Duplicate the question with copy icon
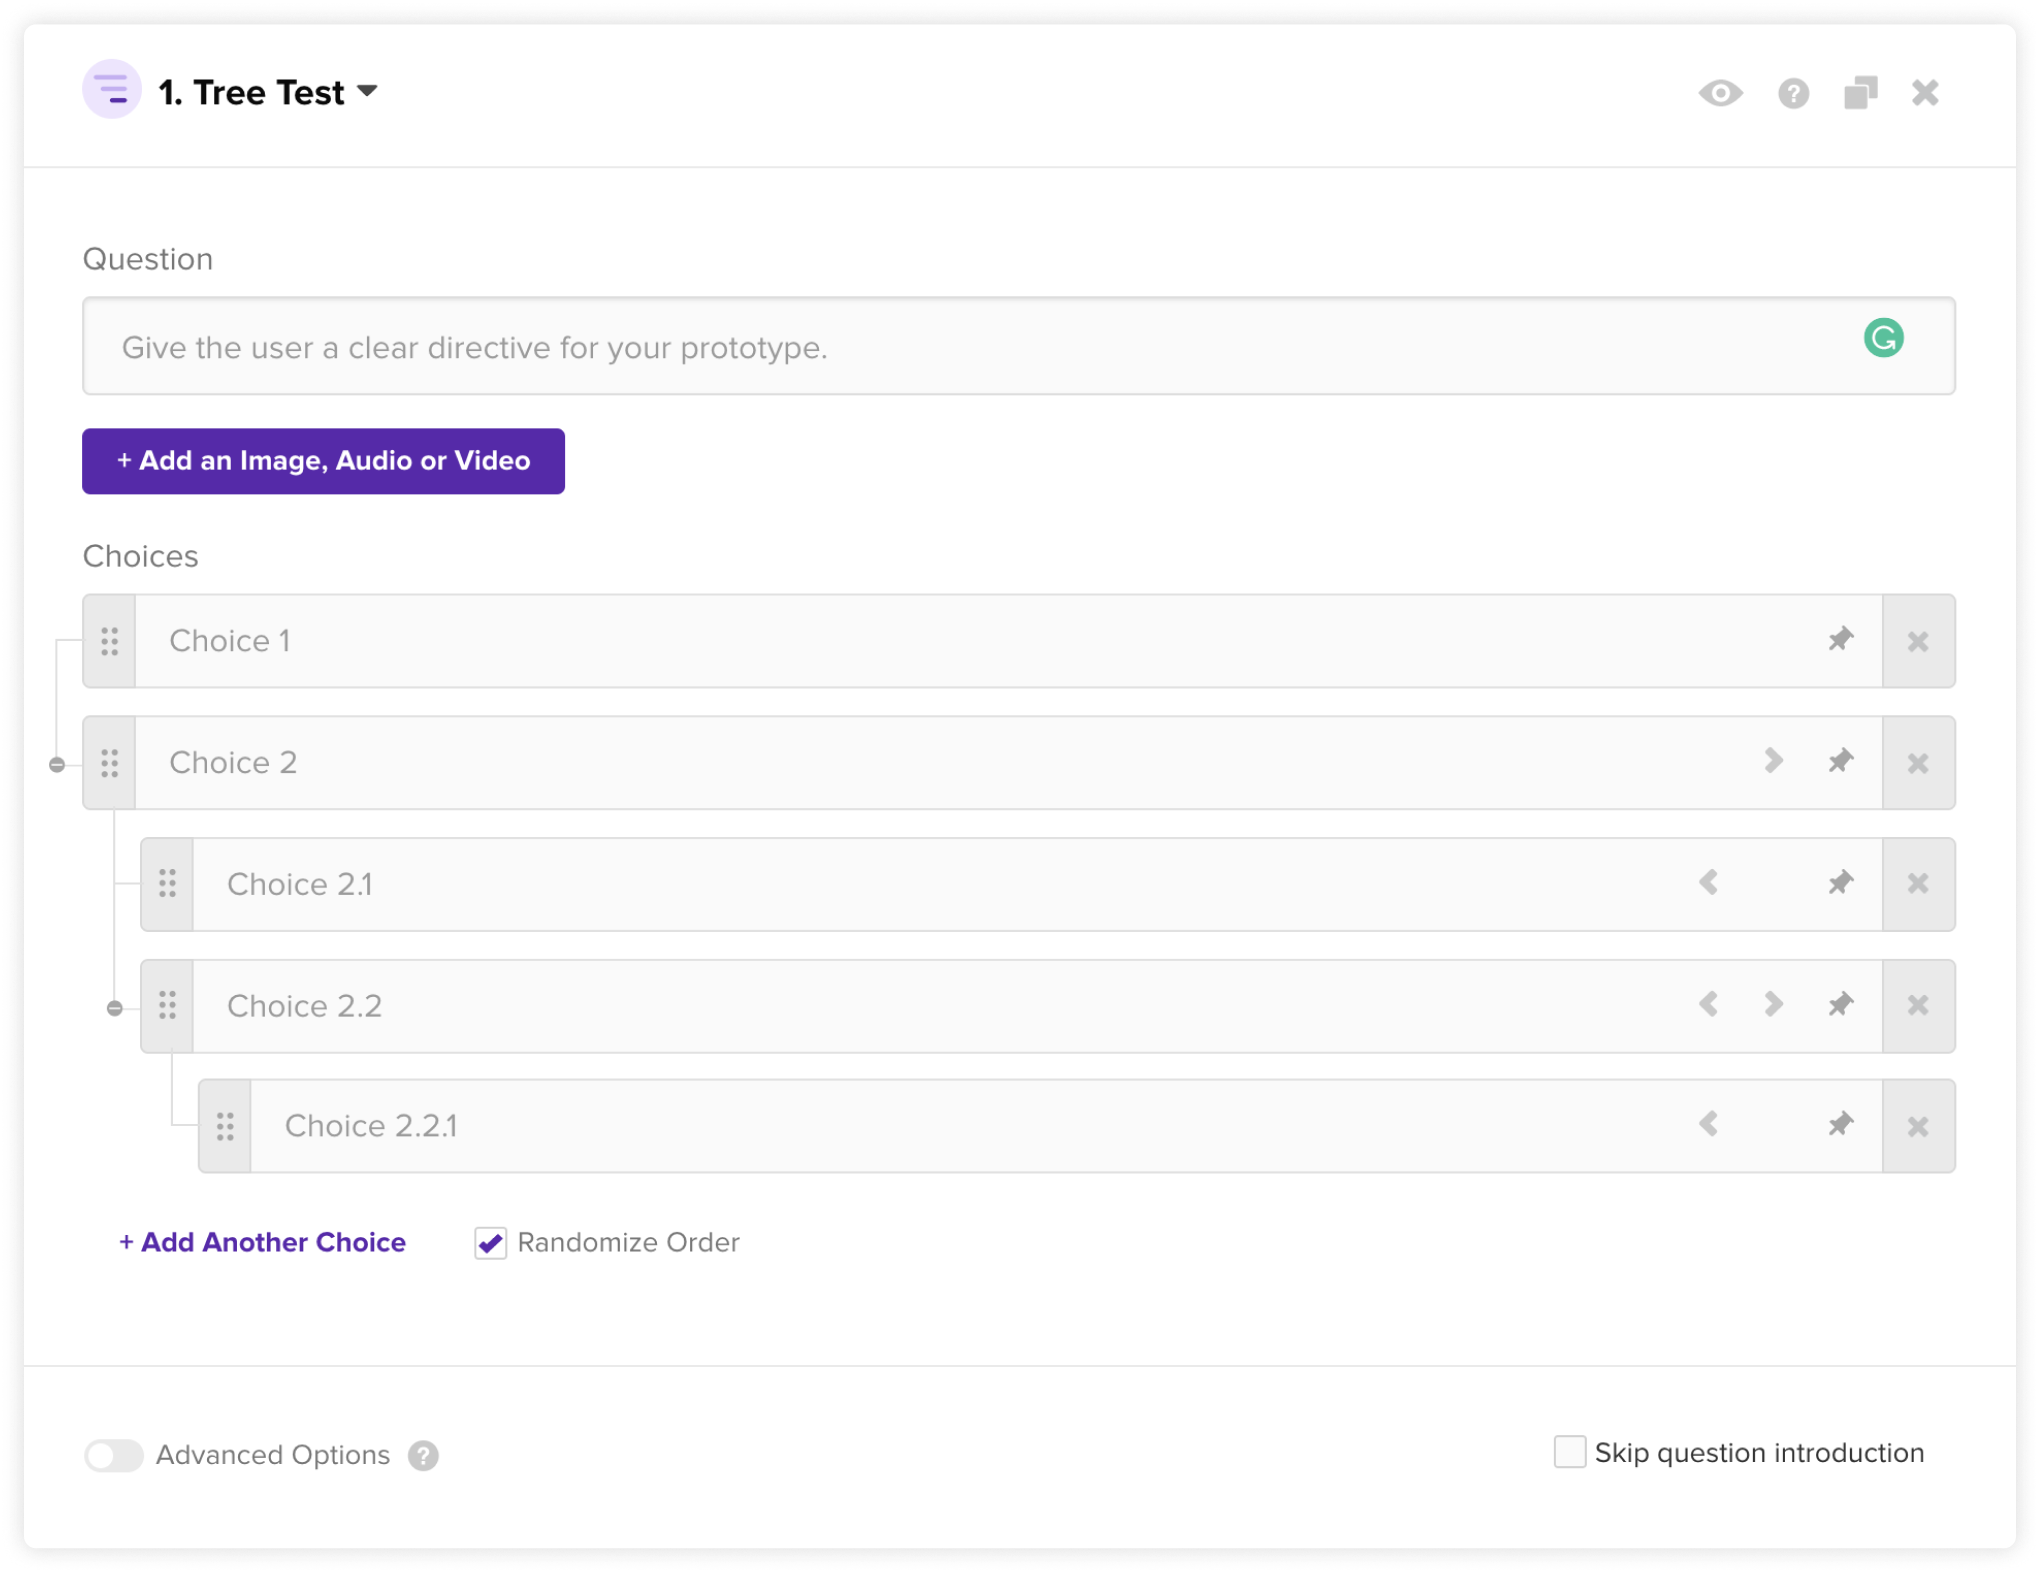 (1860, 93)
